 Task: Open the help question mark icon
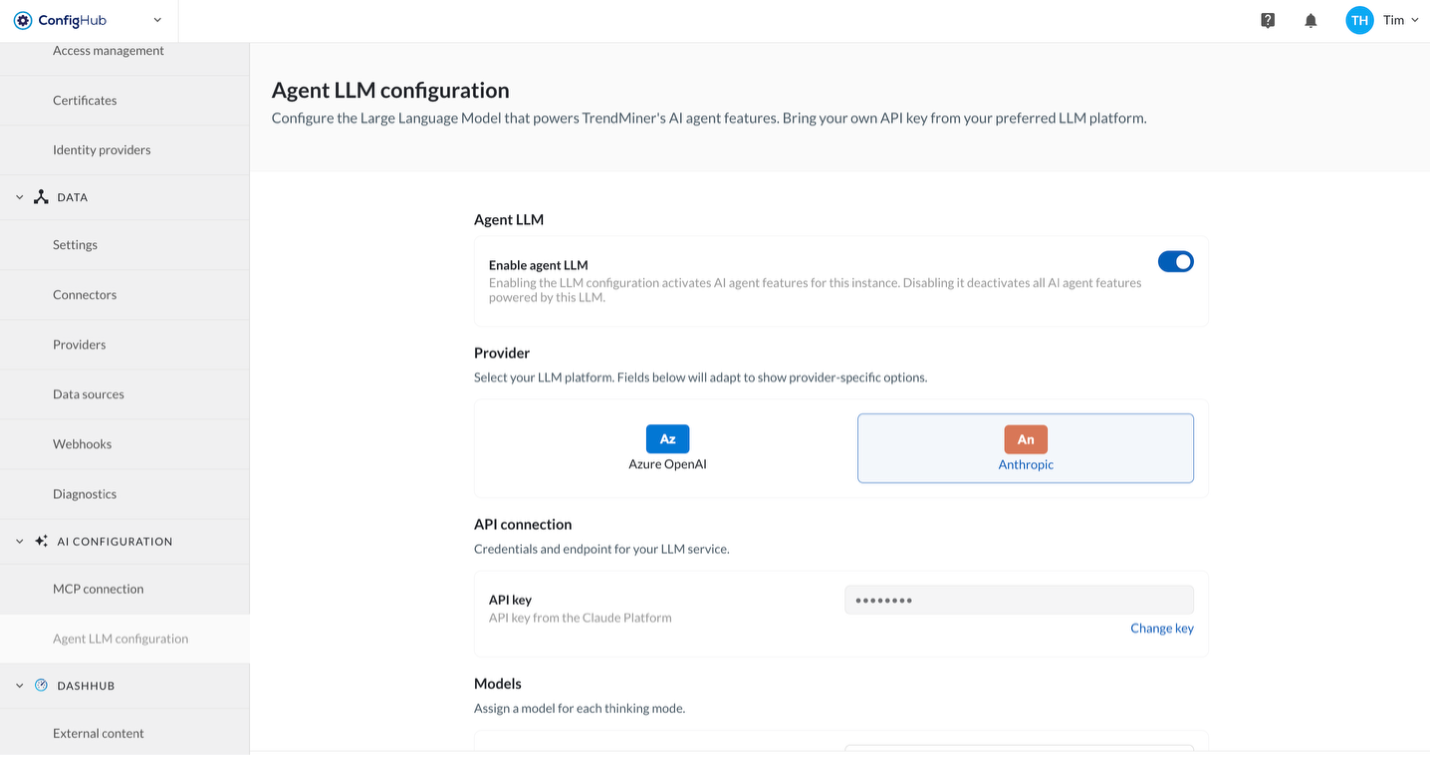point(1268,20)
